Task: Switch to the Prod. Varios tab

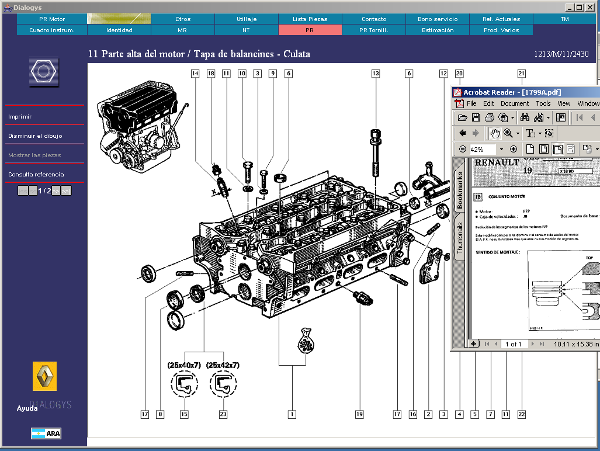Action: [501, 30]
